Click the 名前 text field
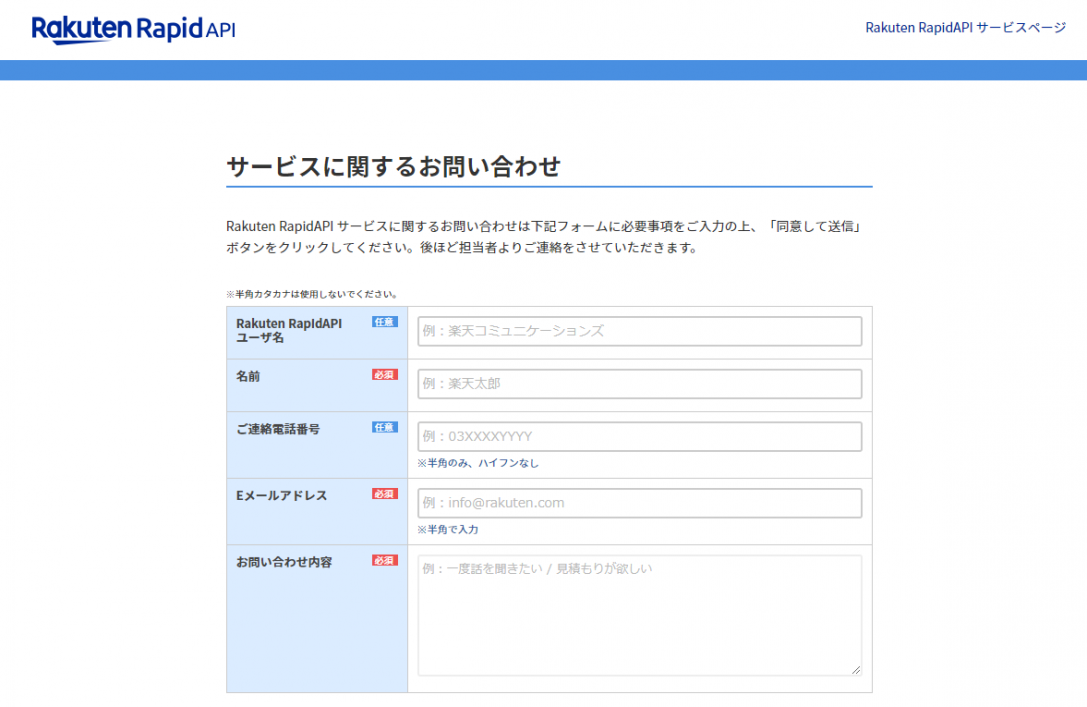Viewport: 1087px width, 707px height. [x=639, y=384]
